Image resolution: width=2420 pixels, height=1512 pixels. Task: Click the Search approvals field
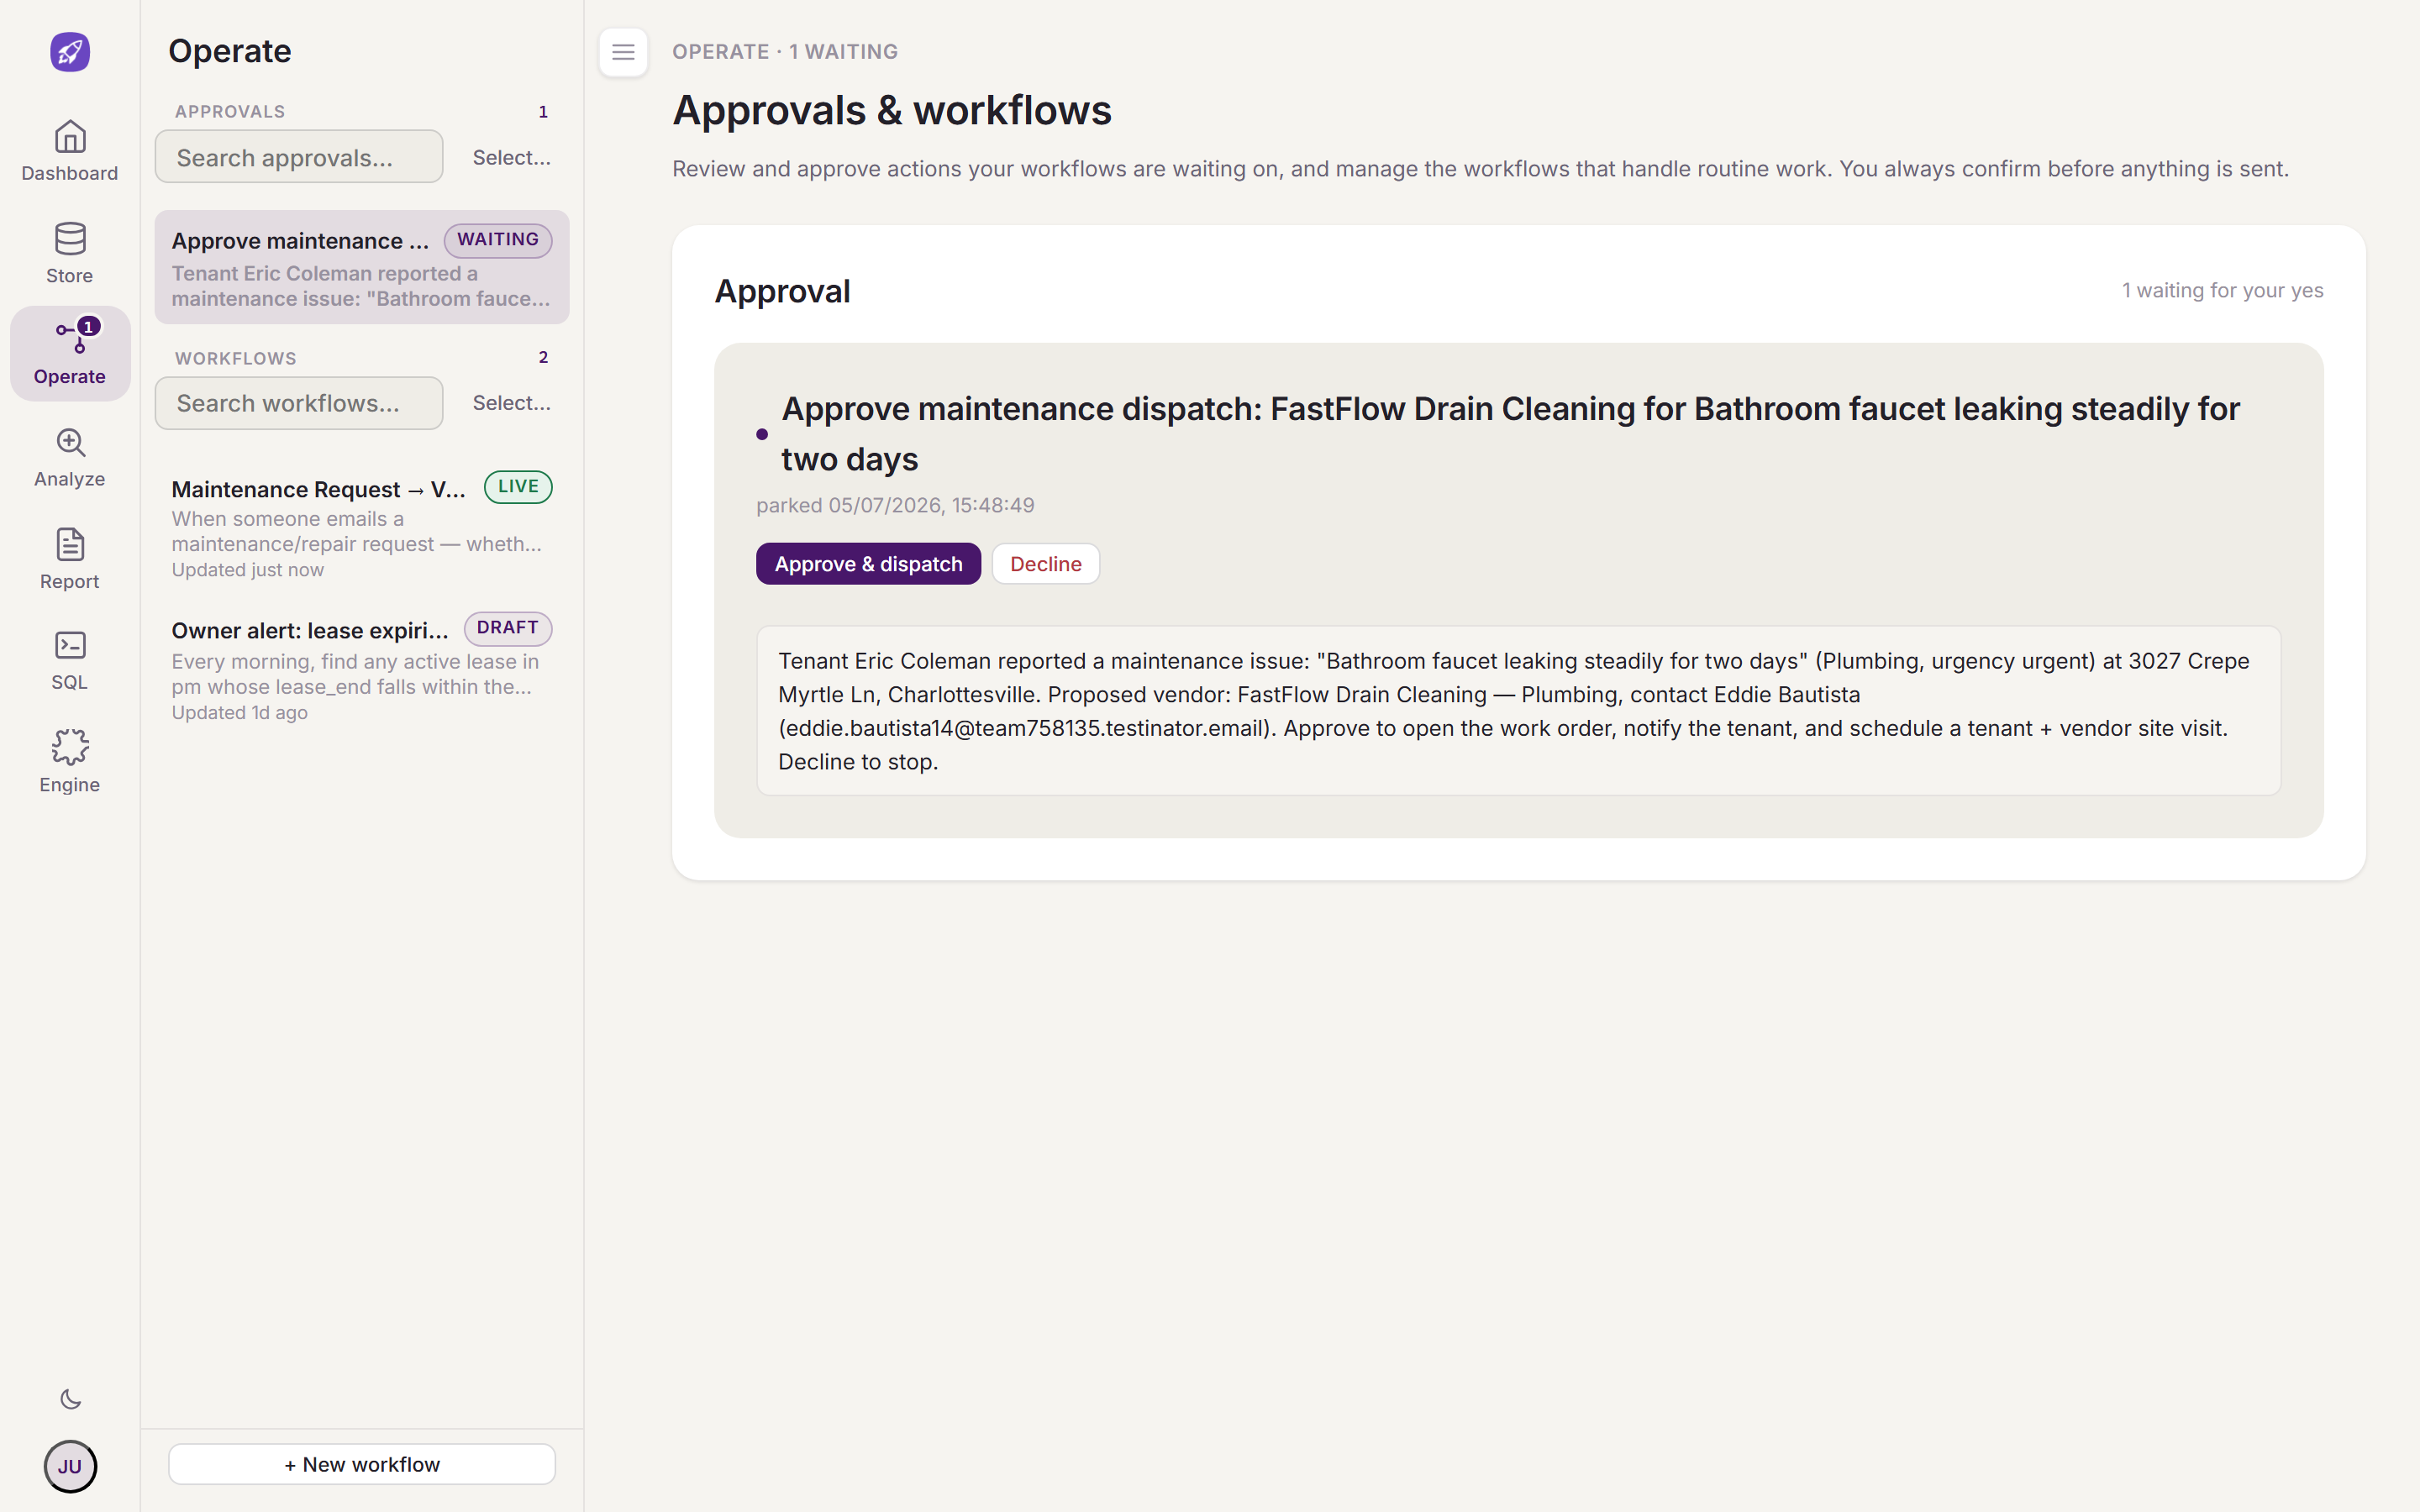299,157
